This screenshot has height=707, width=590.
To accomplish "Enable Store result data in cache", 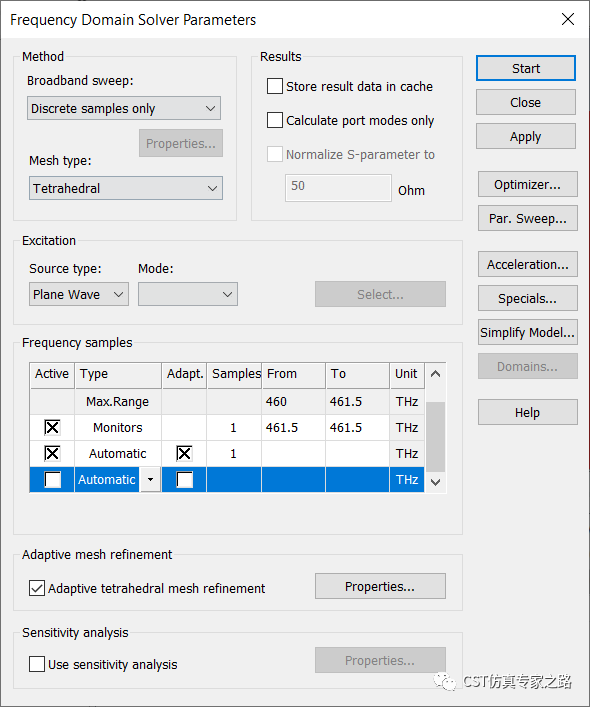I will pos(275,86).
